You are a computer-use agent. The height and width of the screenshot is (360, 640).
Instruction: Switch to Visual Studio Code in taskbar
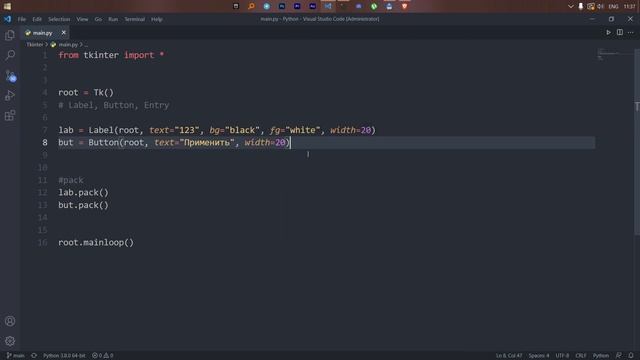(x=328, y=6)
